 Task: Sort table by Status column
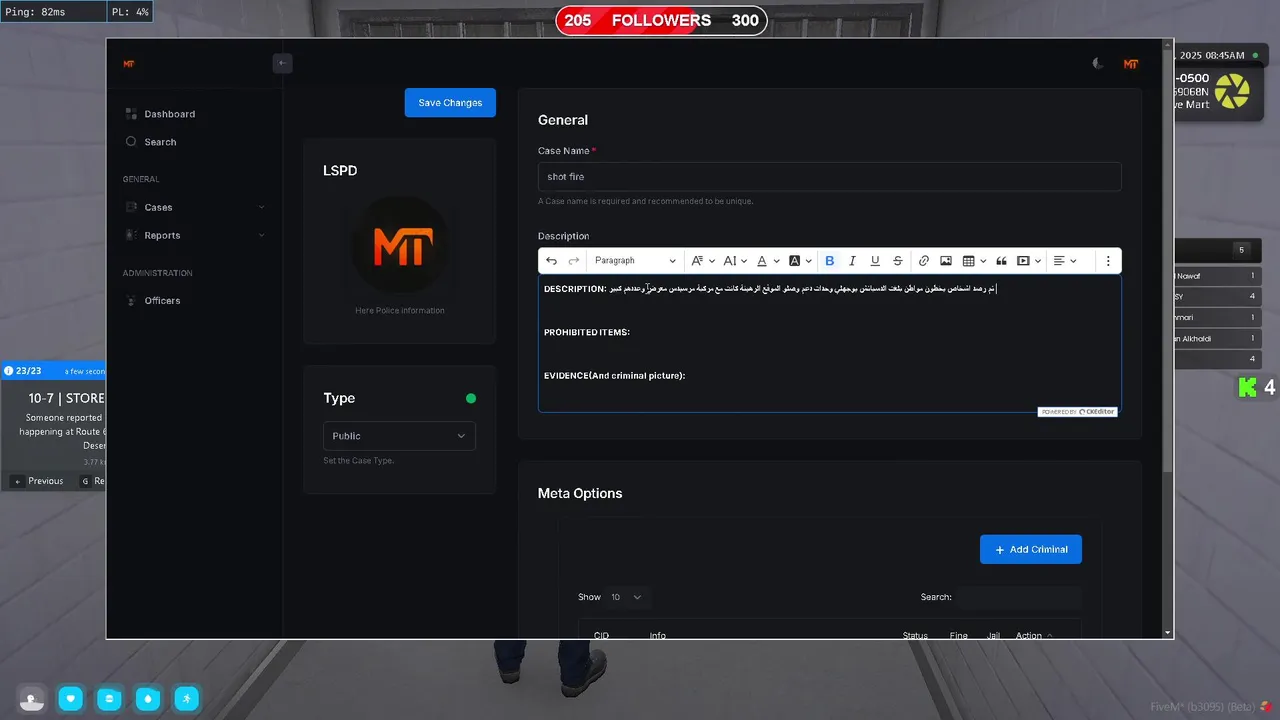tap(915, 635)
